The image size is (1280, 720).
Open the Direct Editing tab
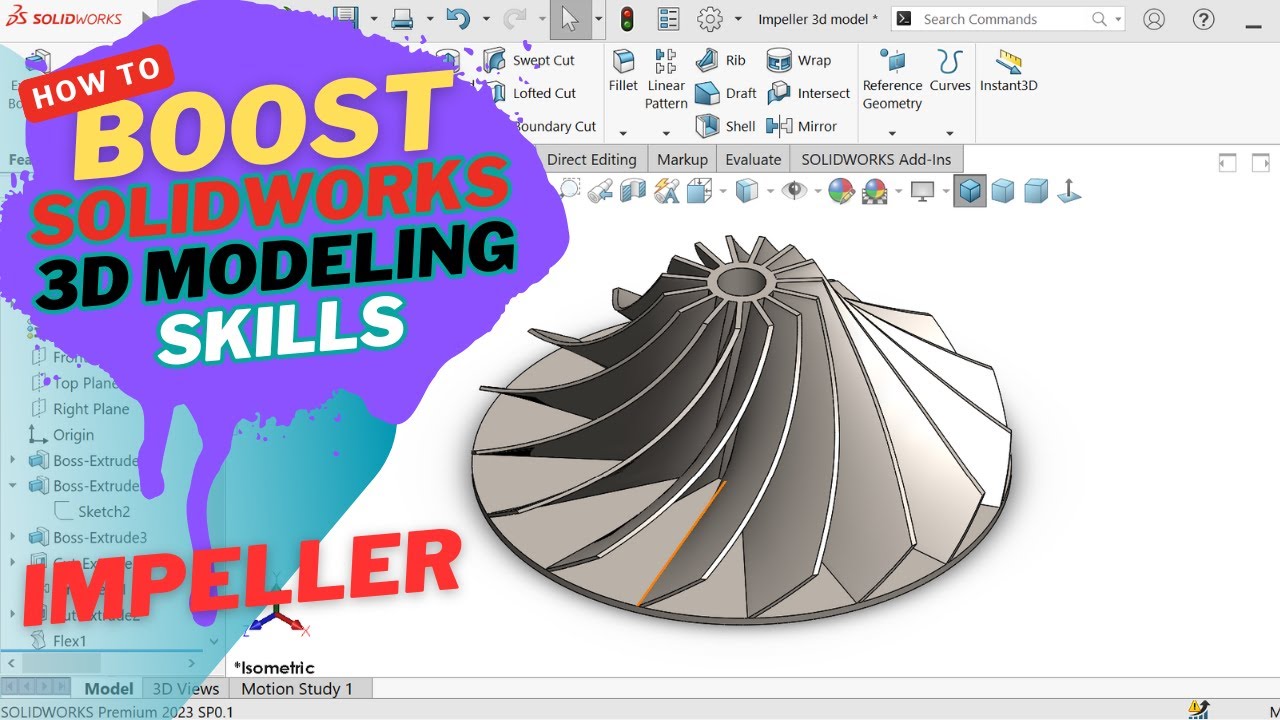coord(592,159)
